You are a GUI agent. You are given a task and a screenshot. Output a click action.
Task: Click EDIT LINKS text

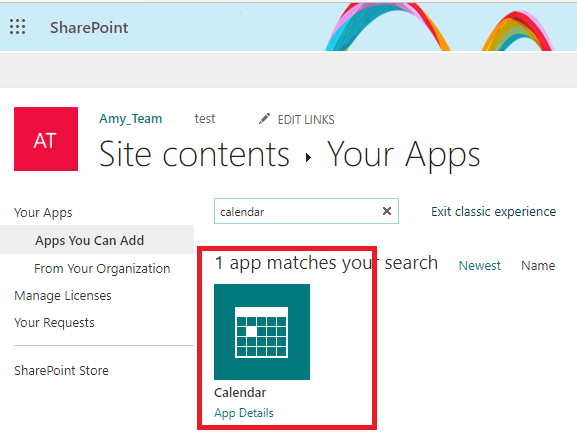click(306, 120)
